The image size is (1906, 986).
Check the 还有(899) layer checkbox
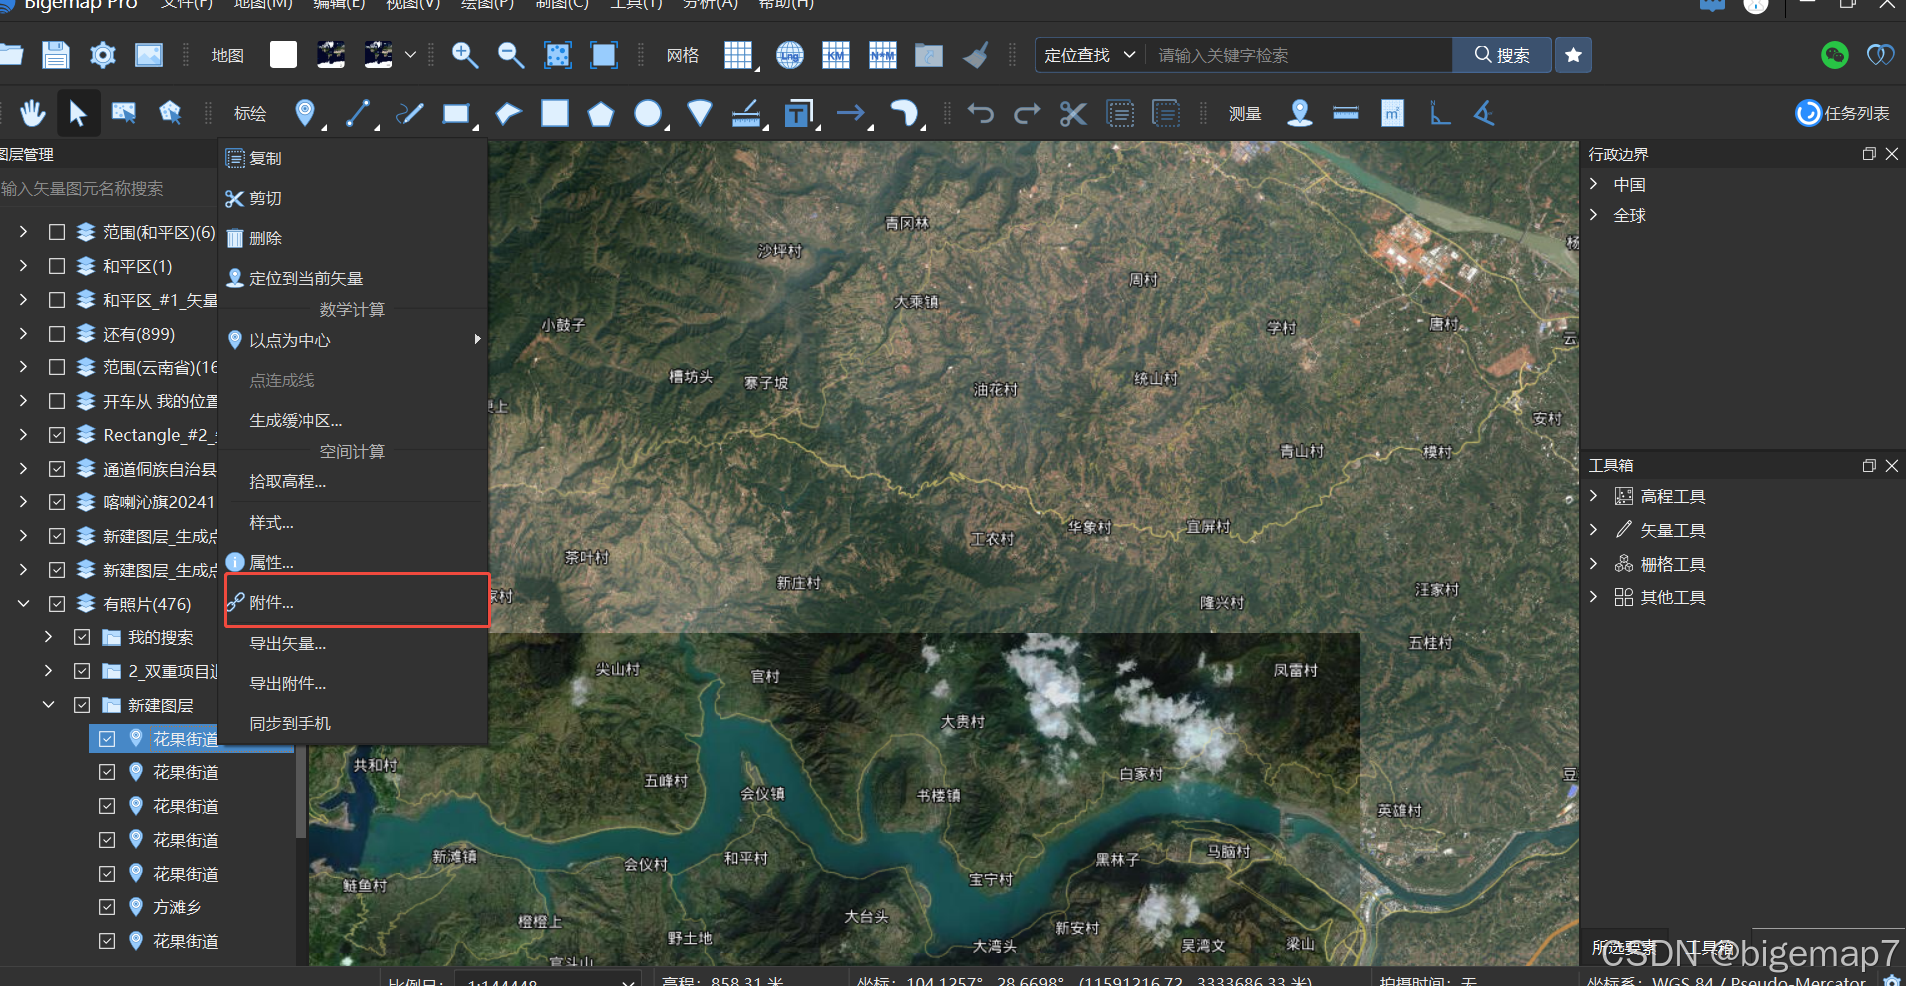pyautogui.click(x=57, y=334)
